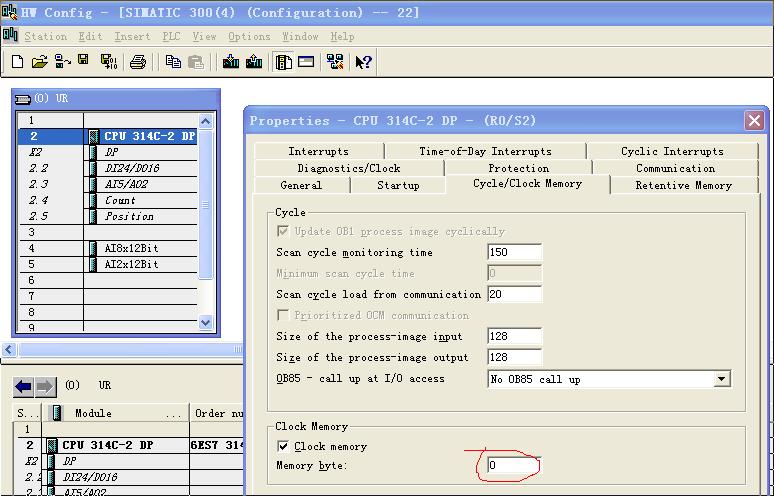Image resolution: width=774 pixels, height=496 pixels.
Task: Select the AI8x12Bit module in slot 4
Action: pos(107,248)
